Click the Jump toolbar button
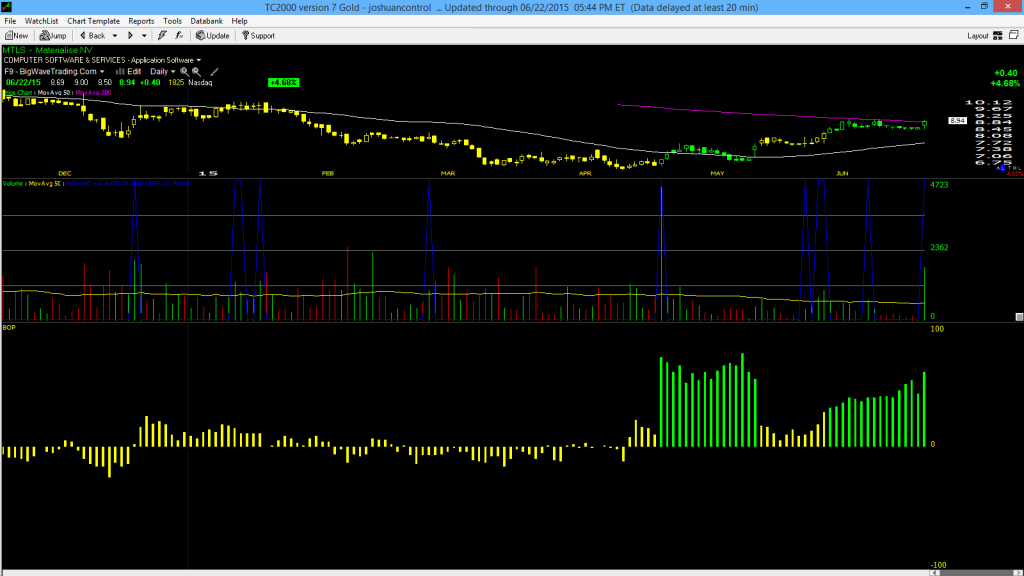Screen dimensions: 1024x576 [x=53, y=36]
